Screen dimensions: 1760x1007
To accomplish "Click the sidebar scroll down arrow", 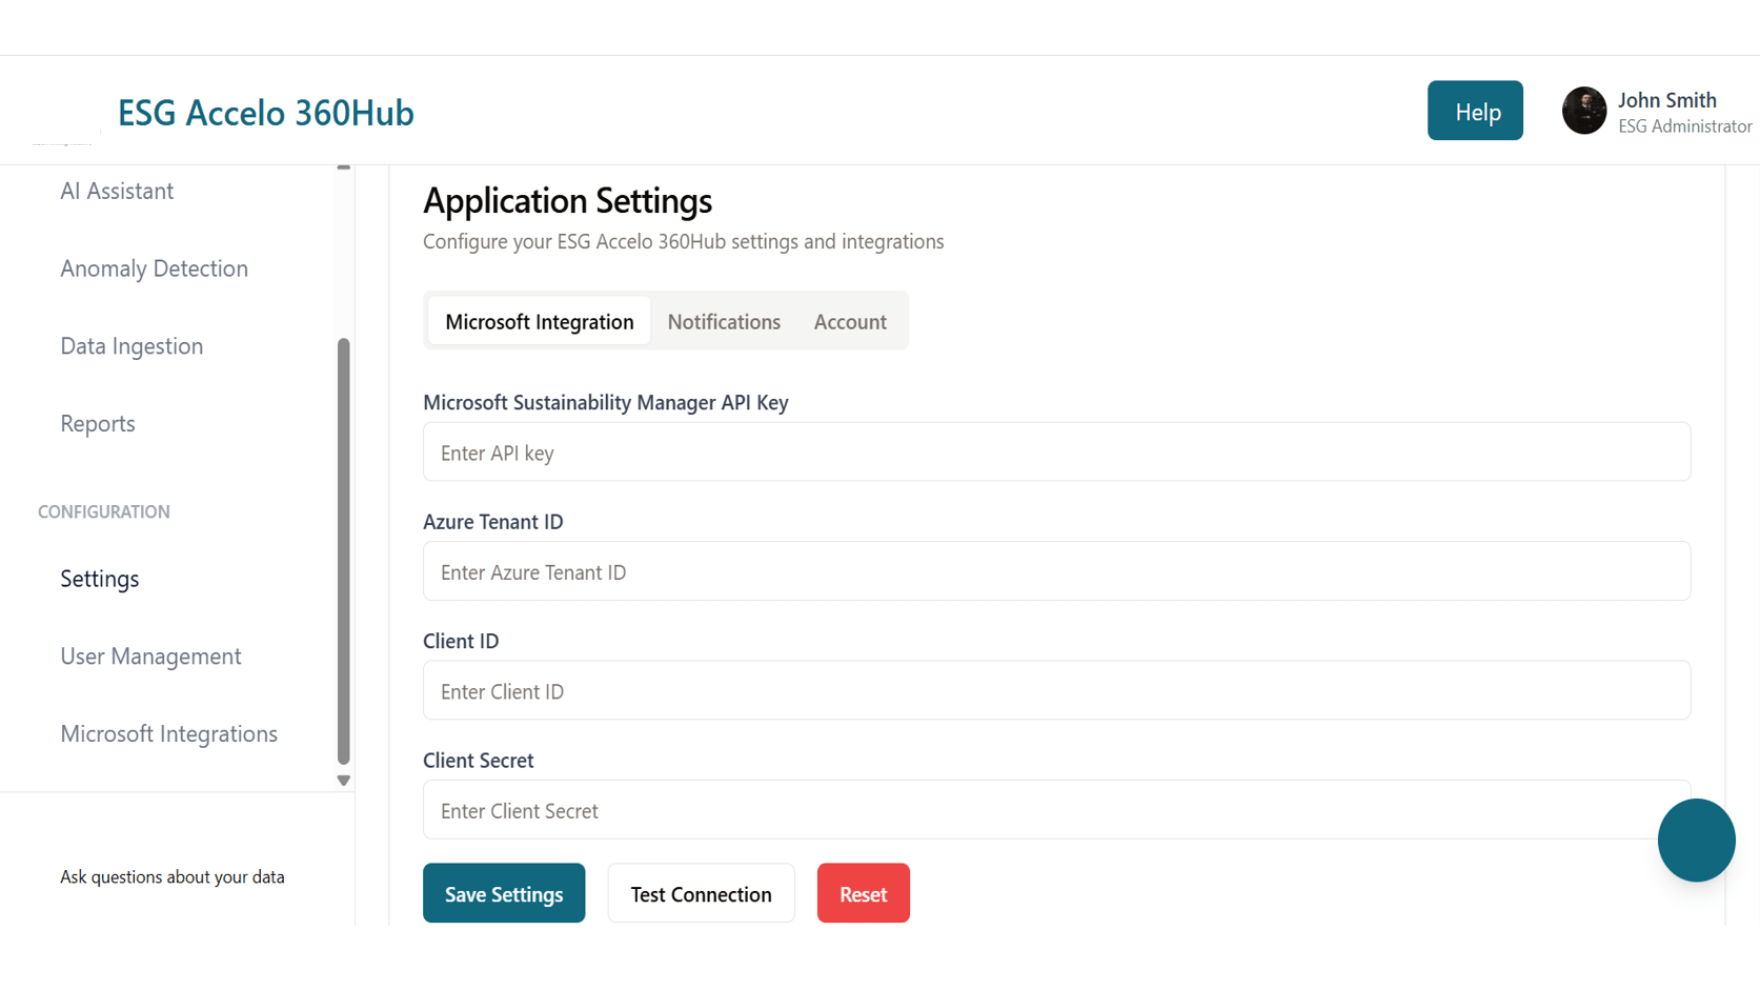I will (x=344, y=780).
